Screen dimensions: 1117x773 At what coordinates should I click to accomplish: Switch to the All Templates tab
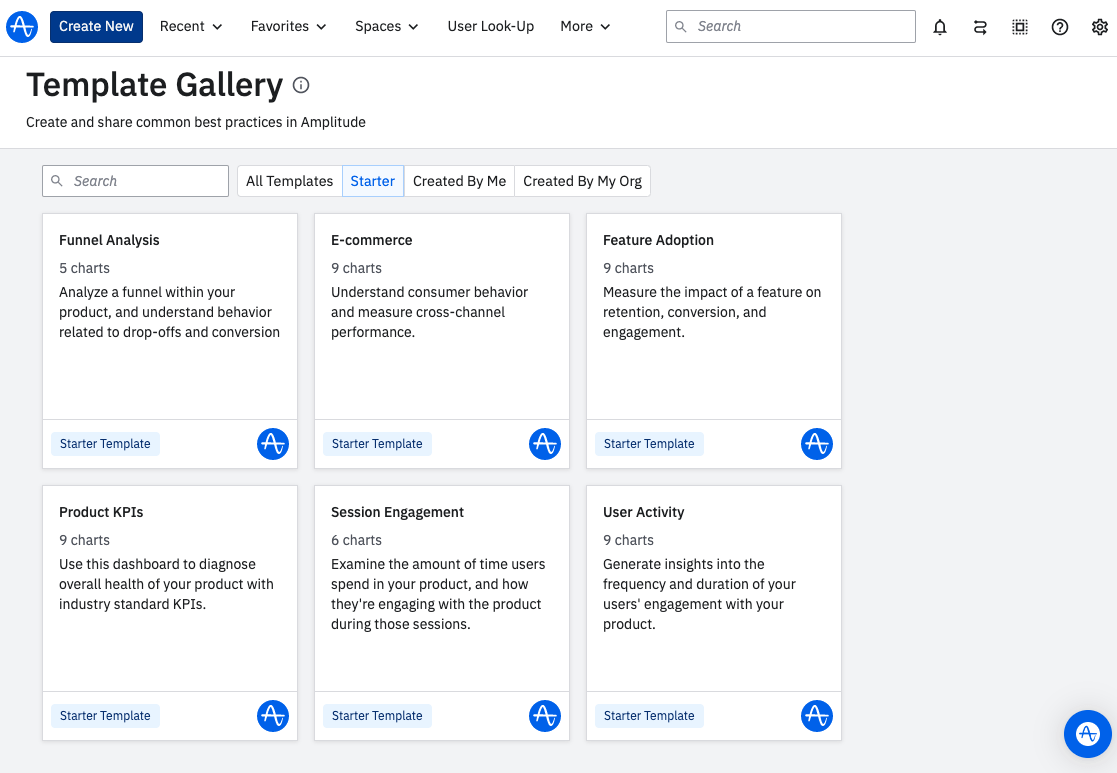click(x=289, y=181)
